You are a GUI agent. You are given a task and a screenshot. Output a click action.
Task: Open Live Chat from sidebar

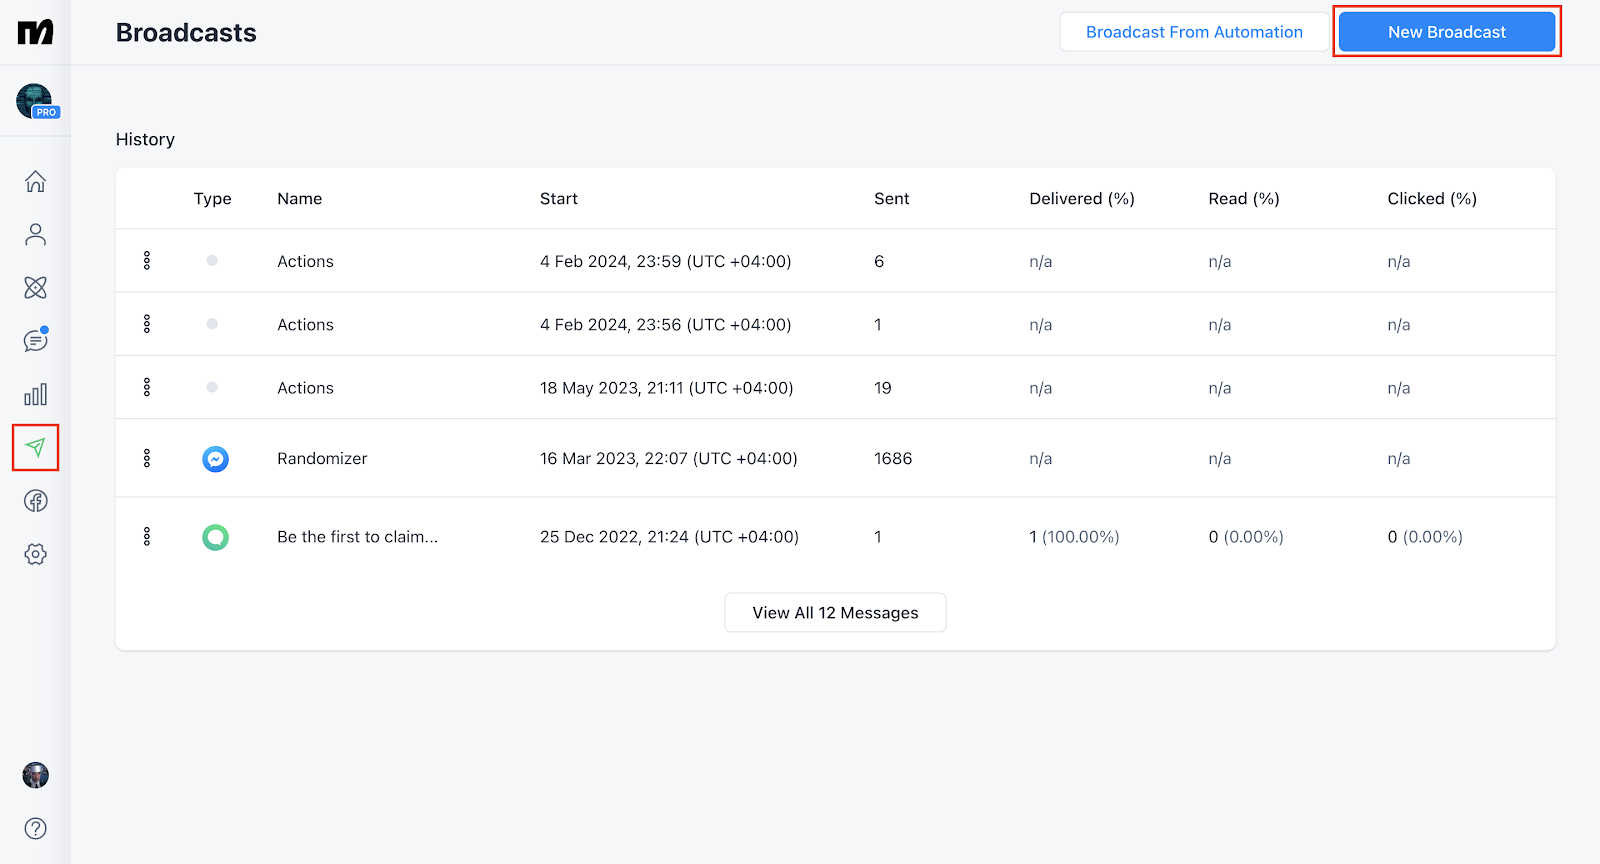[35, 341]
